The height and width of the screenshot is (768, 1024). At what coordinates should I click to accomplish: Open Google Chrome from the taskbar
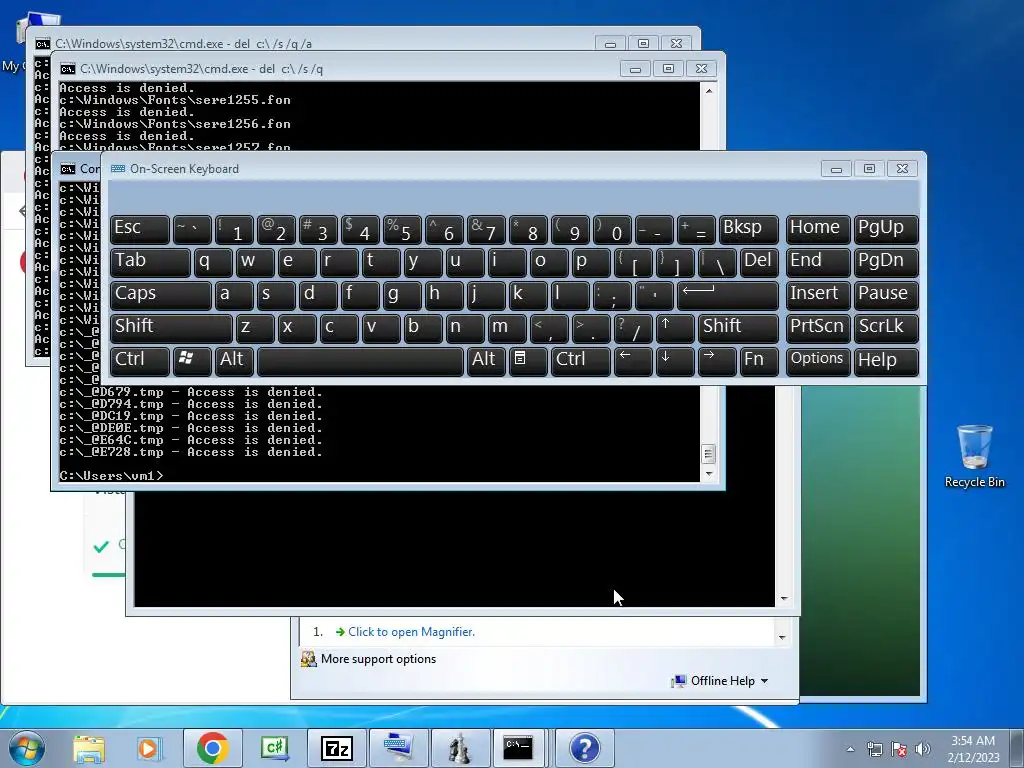tap(212, 748)
